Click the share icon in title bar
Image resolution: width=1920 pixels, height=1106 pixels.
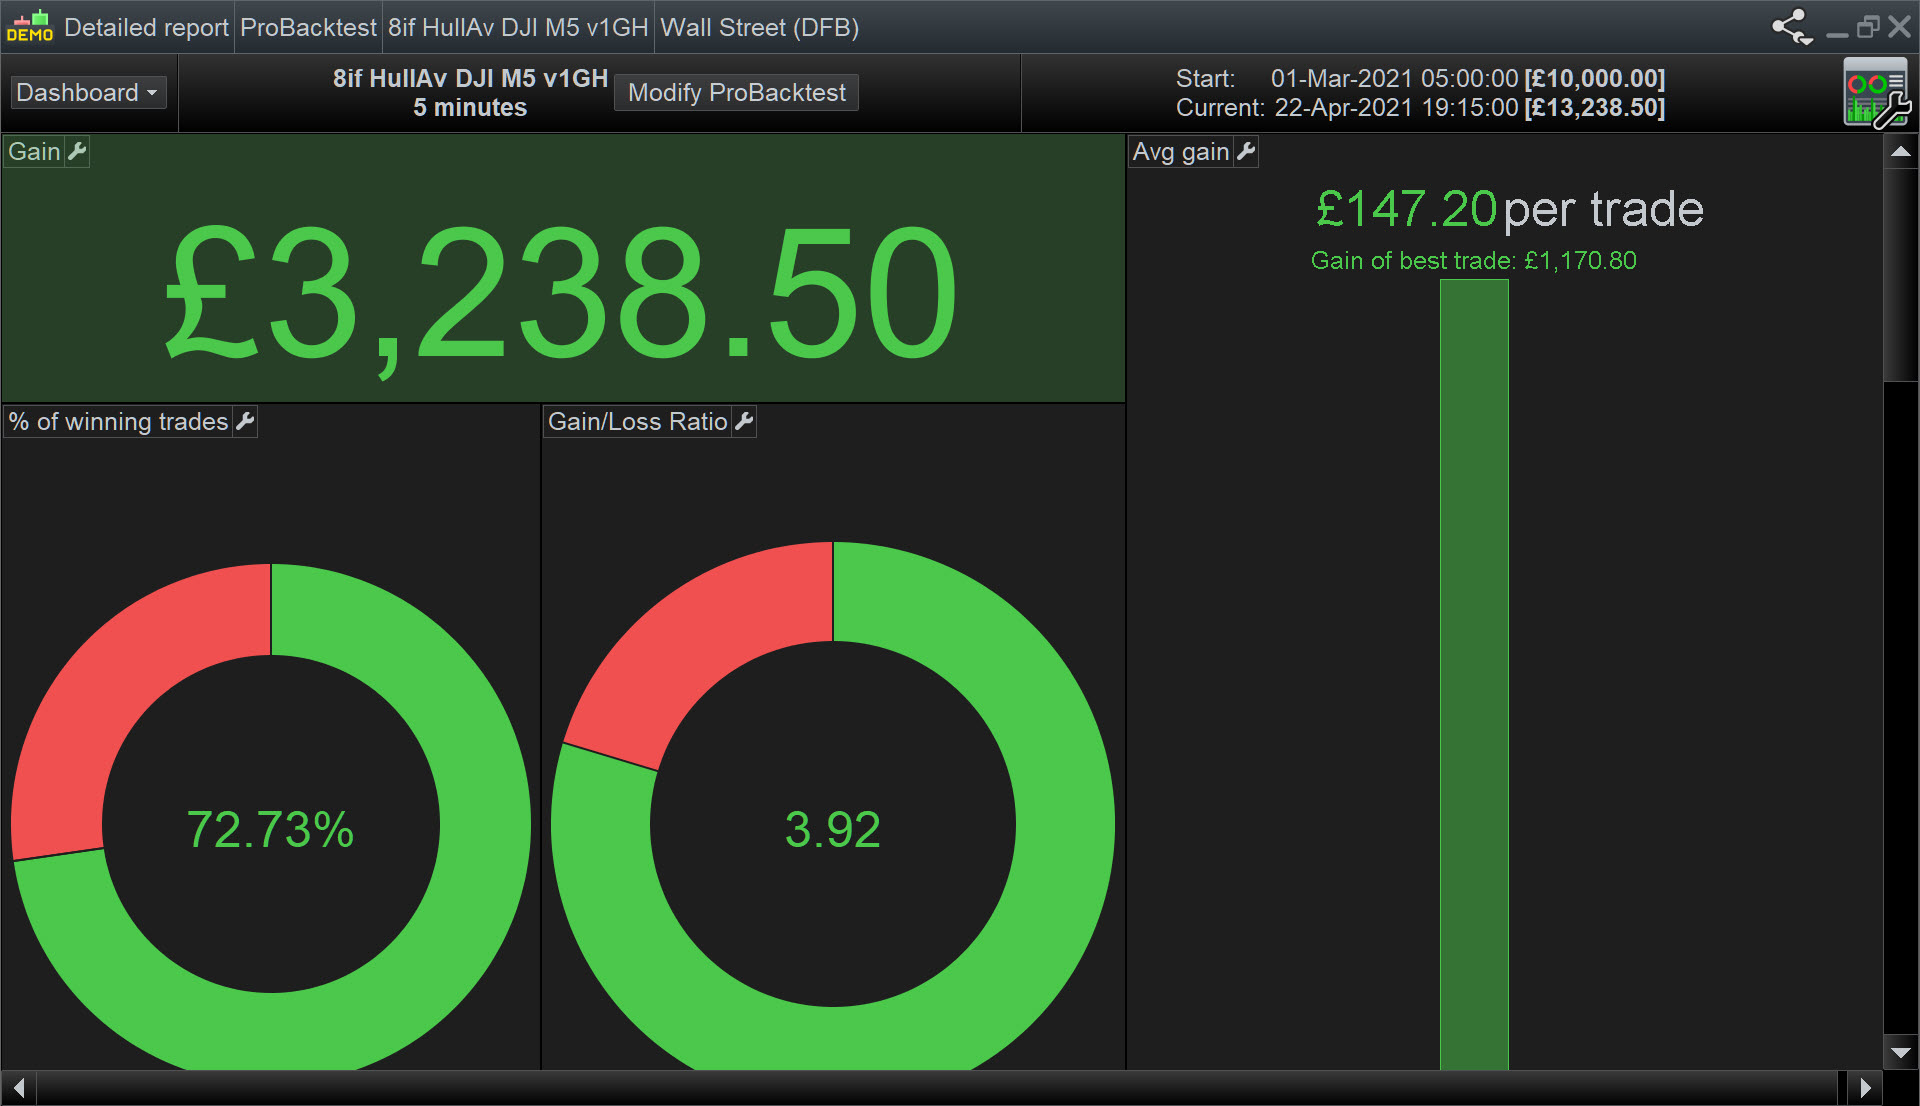(1791, 27)
